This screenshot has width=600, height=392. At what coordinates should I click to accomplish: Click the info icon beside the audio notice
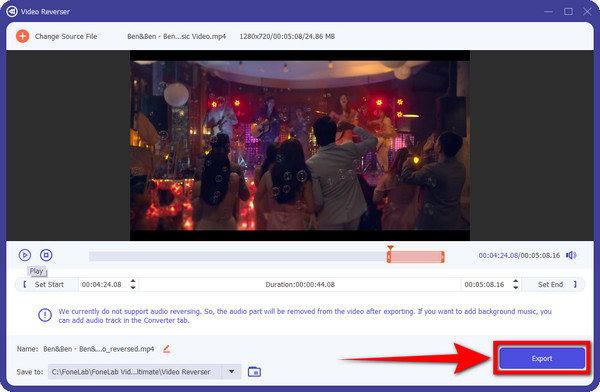coord(45,315)
